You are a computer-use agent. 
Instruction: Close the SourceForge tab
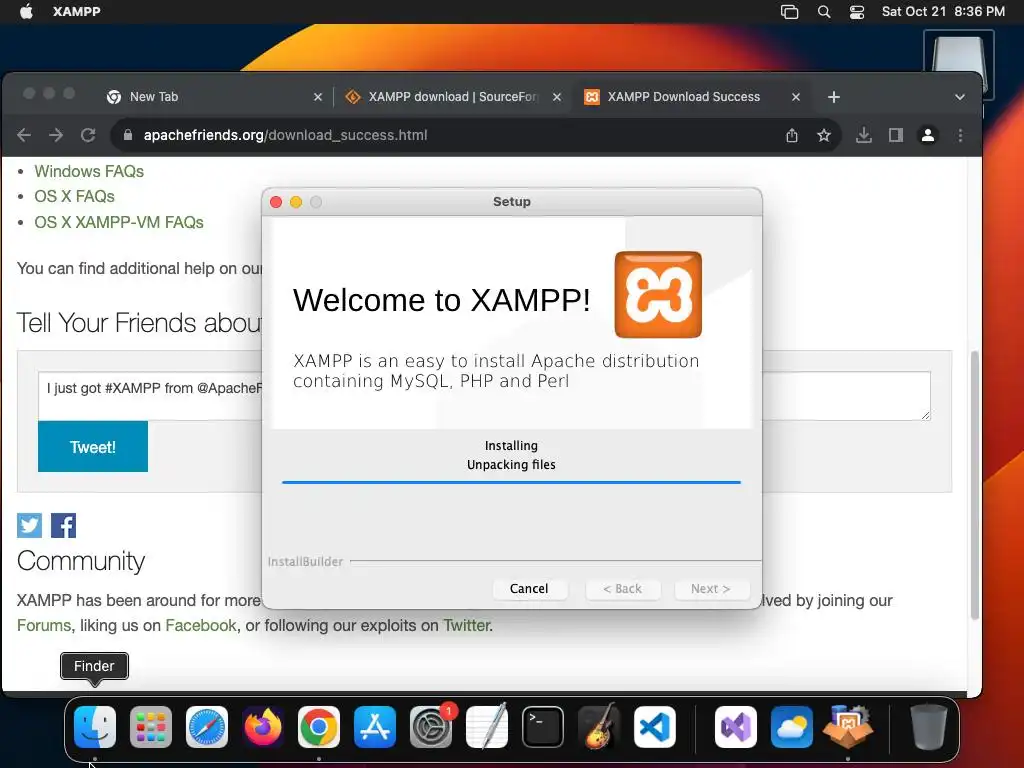[557, 97]
